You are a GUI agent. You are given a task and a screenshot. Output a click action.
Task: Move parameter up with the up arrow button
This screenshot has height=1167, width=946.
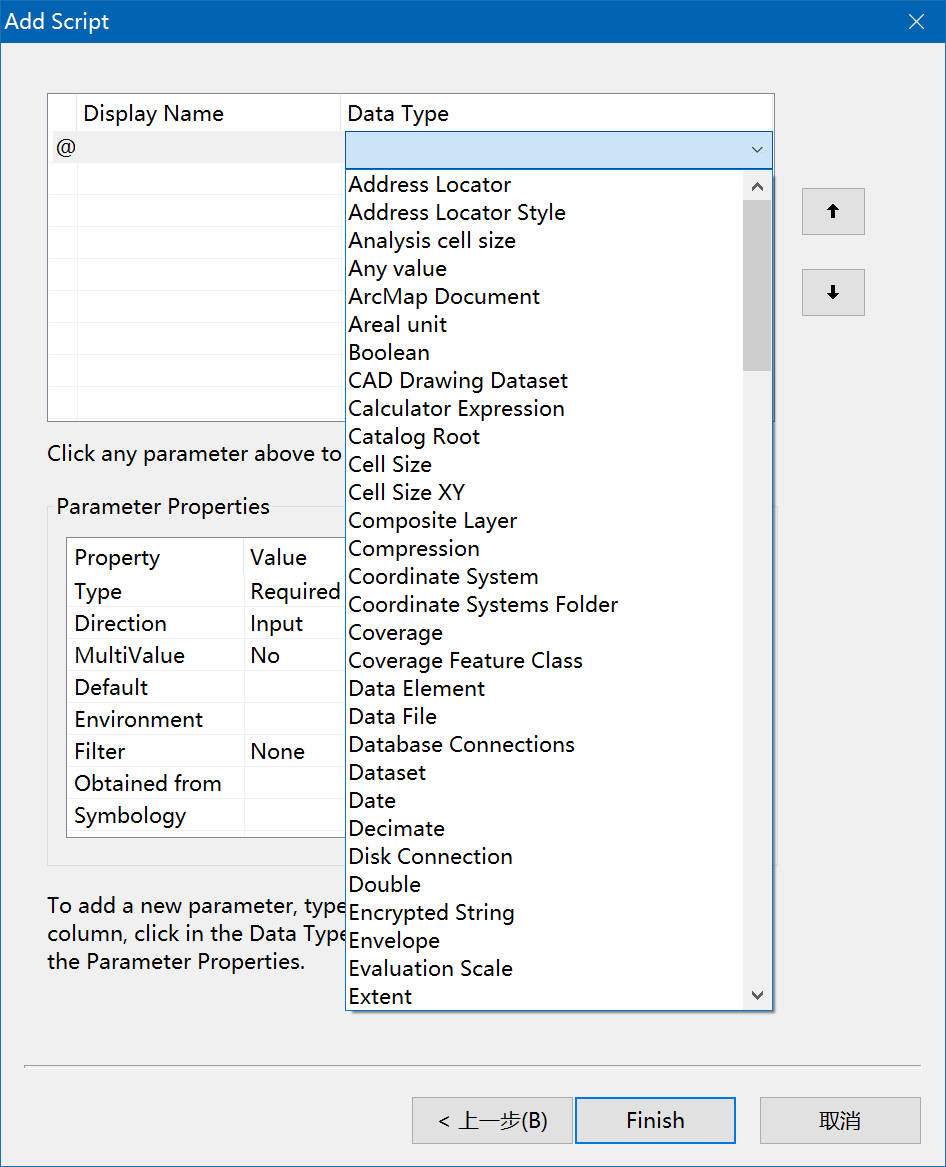coord(833,211)
